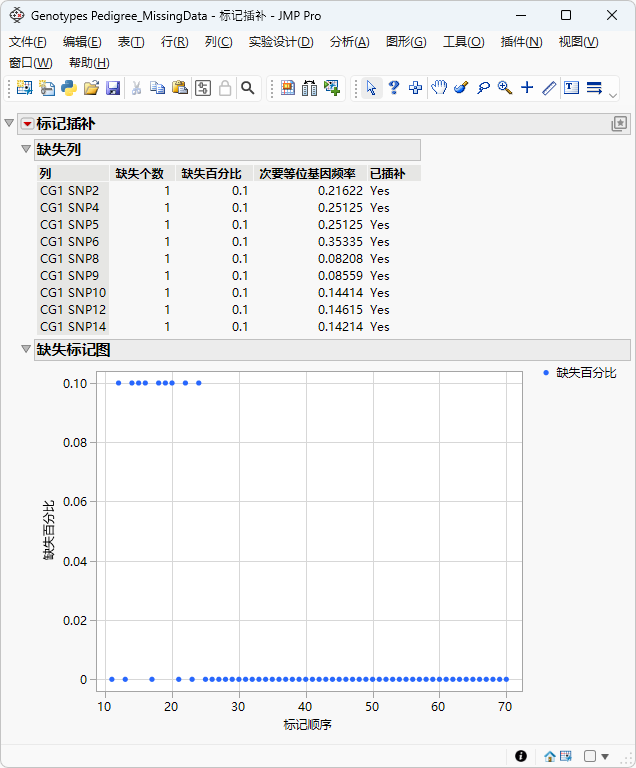Select the Text annotation tool
The image size is (636, 768).
click(571, 88)
